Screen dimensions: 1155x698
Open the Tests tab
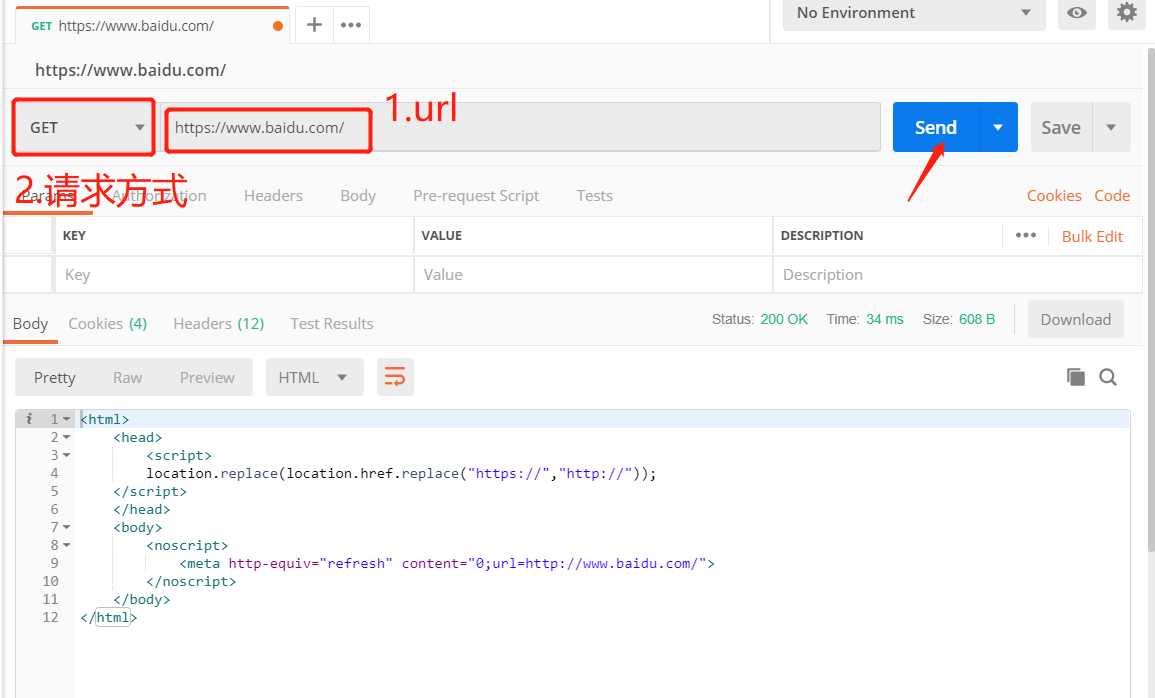pyautogui.click(x=594, y=196)
